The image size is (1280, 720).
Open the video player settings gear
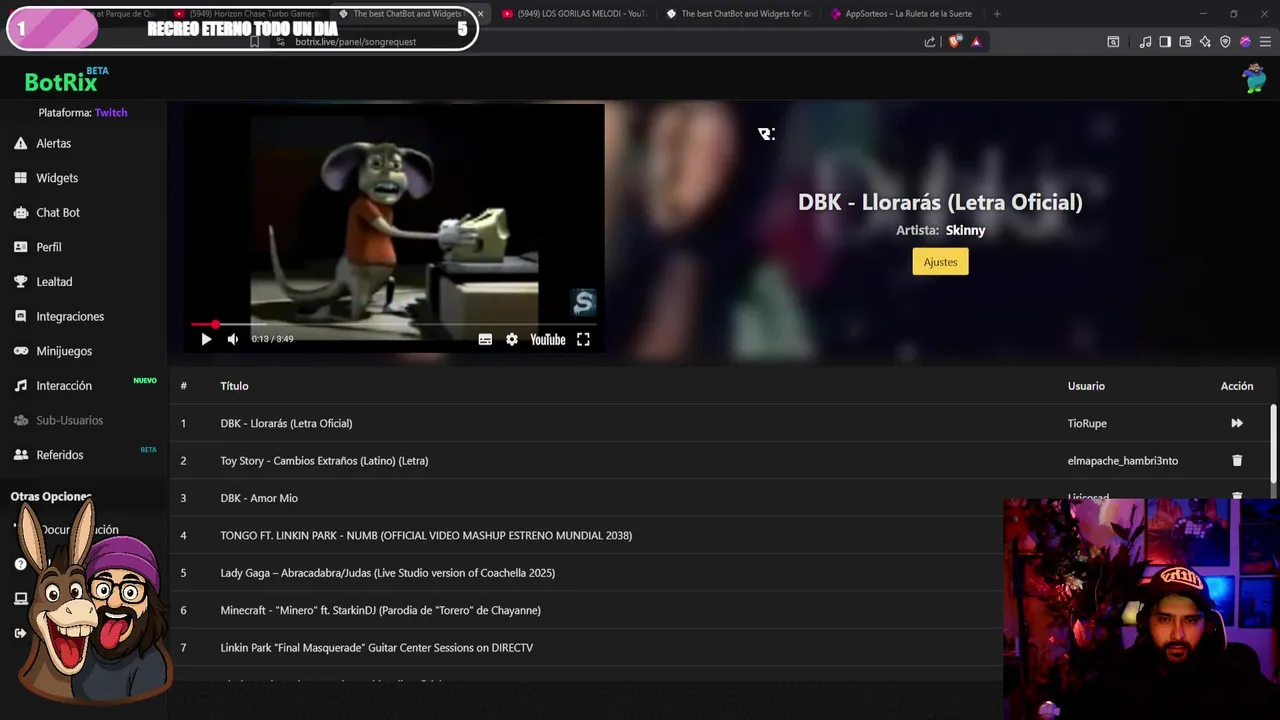pyautogui.click(x=512, y=340)
